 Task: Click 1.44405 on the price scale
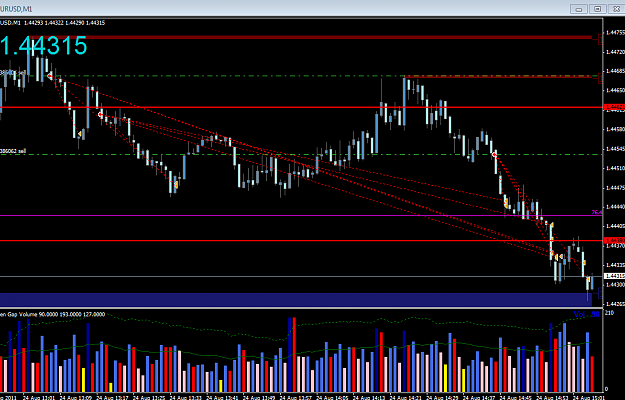(x=615, y=226)
